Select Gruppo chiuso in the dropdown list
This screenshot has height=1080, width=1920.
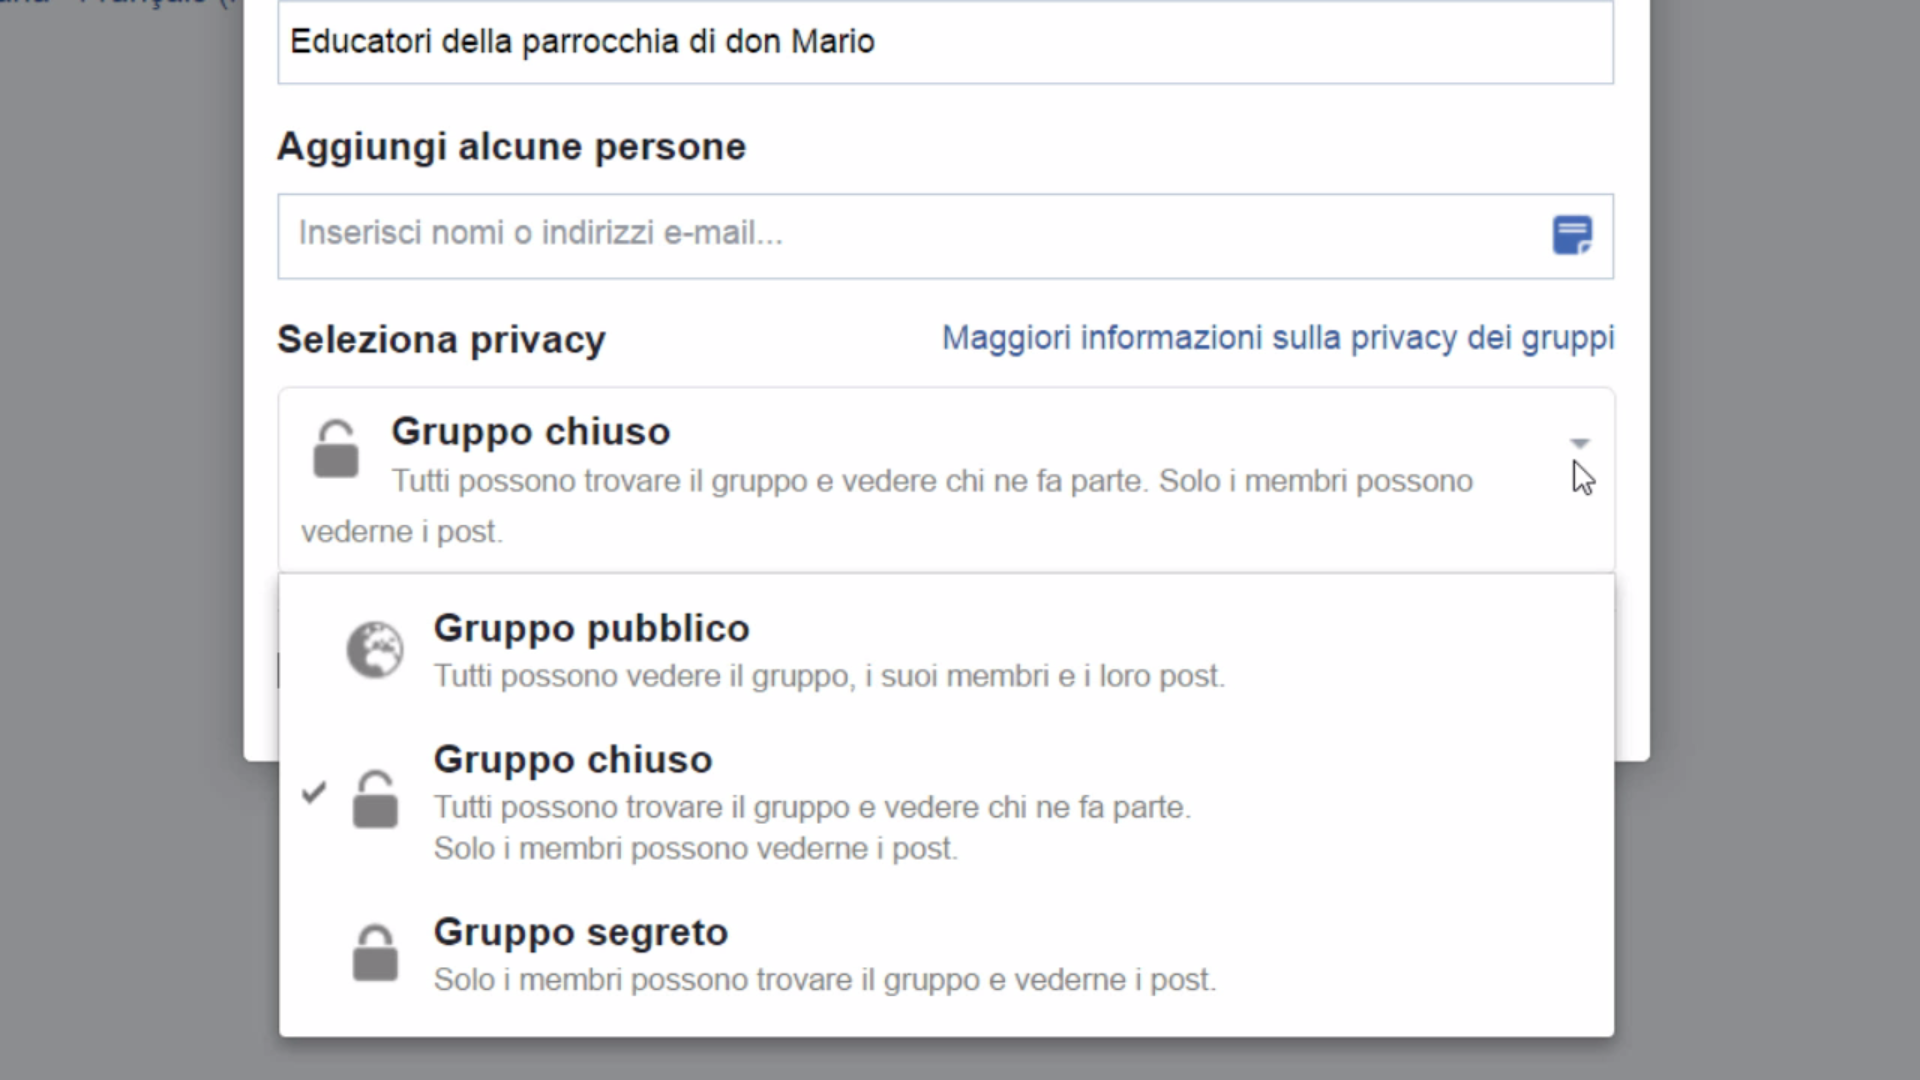click(946, 802)
